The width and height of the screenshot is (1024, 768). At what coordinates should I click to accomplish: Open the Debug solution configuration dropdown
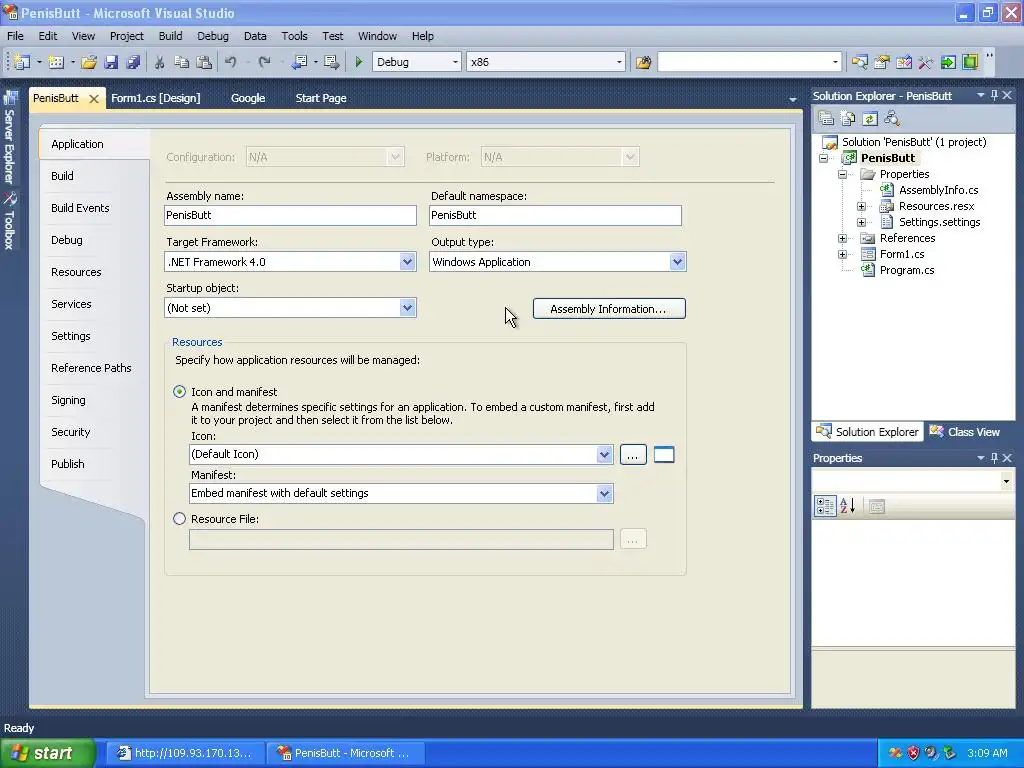(455, 62)
